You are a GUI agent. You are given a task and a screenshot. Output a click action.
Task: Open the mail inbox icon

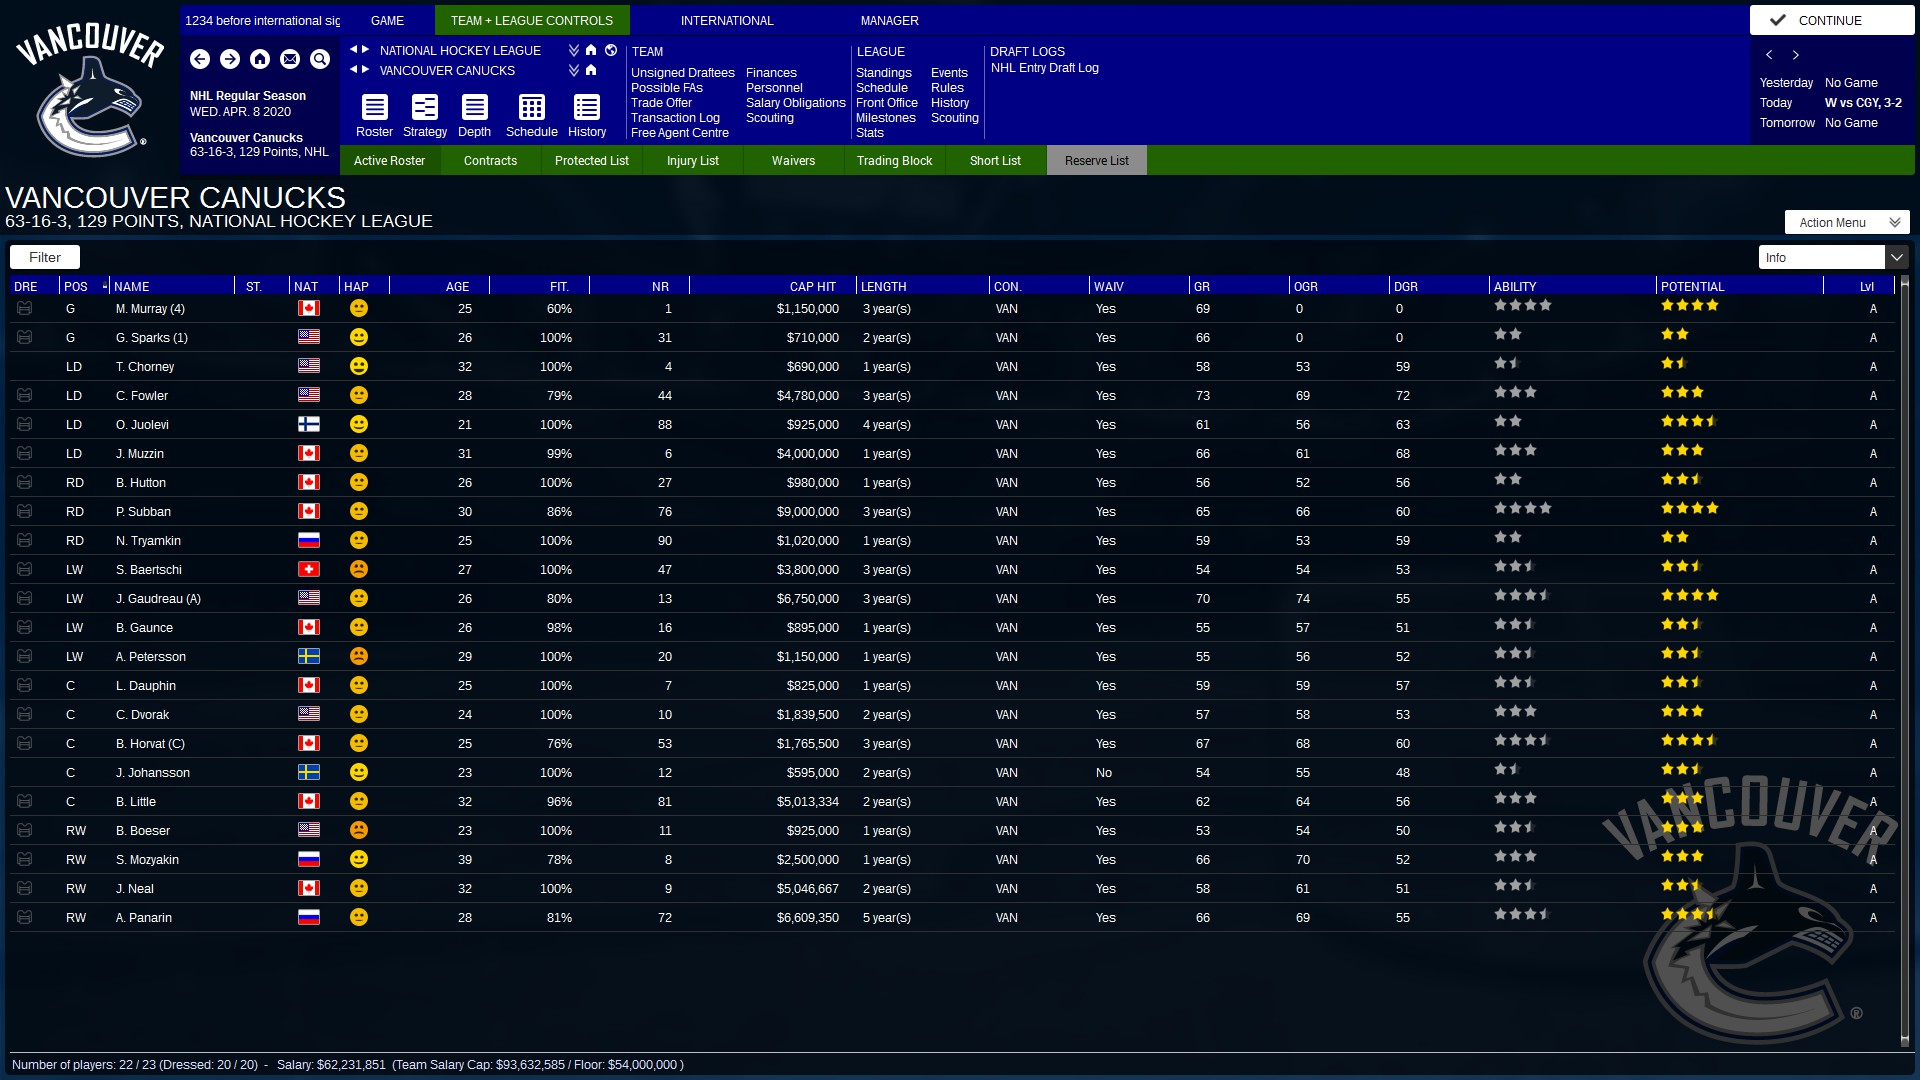(290, 60)
